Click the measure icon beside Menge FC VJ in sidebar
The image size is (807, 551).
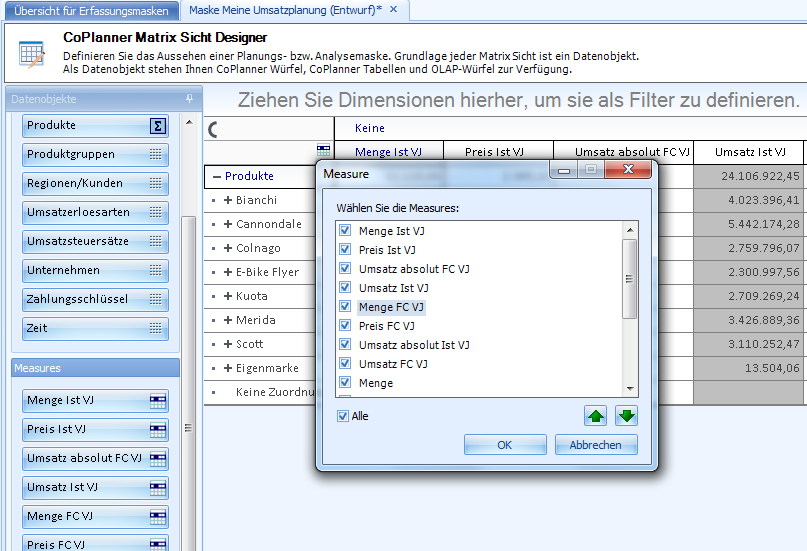[158, 517]
